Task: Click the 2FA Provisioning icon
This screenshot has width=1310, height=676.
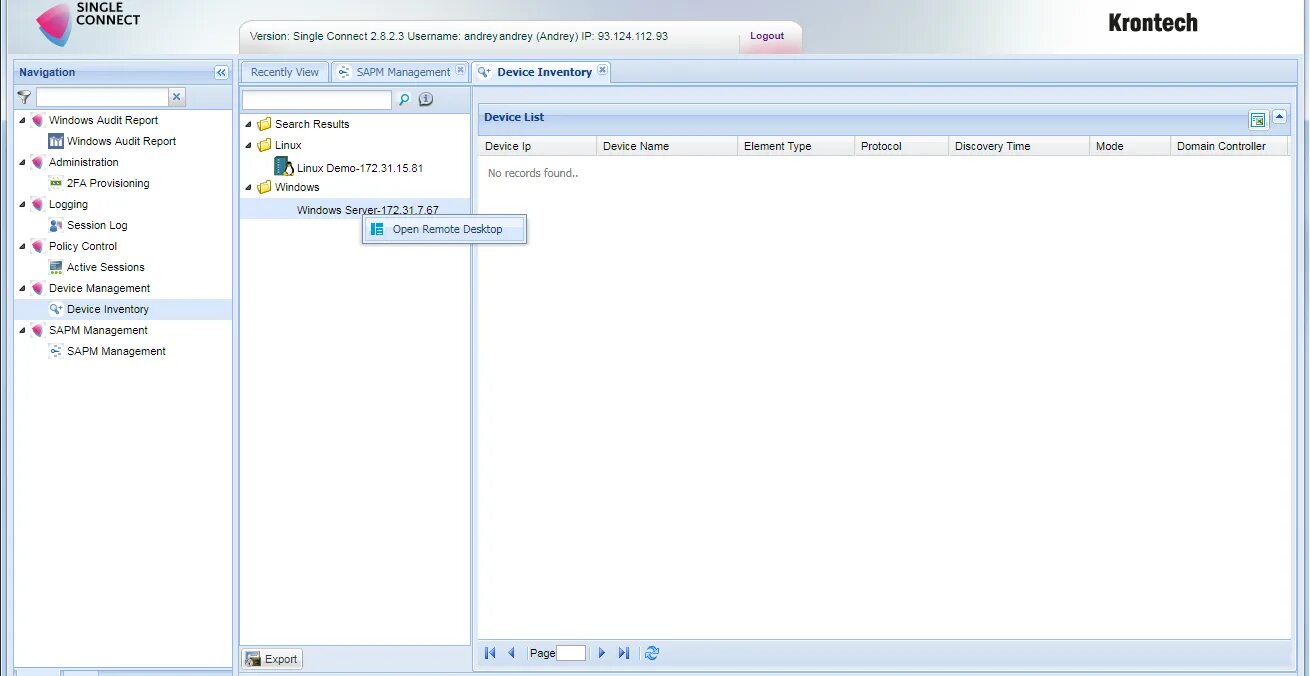Action: click(x=56, y=183)
